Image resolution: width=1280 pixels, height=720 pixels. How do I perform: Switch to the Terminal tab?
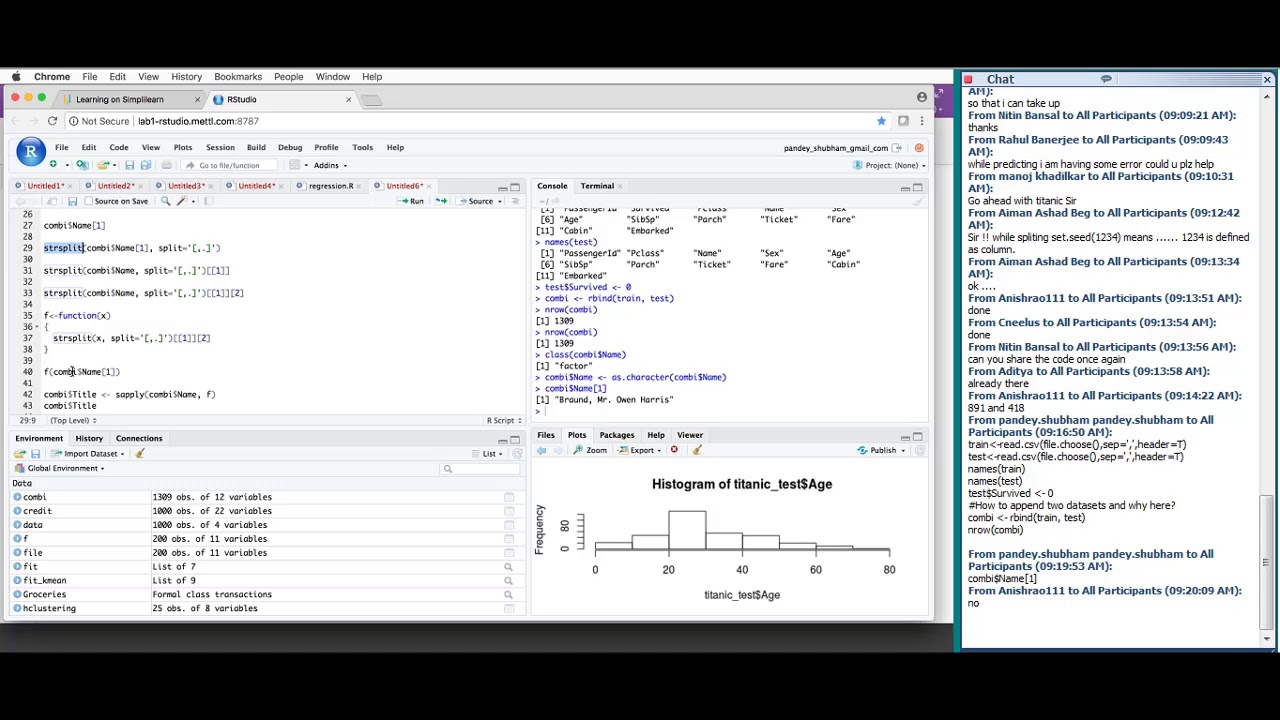click(597, 186)
